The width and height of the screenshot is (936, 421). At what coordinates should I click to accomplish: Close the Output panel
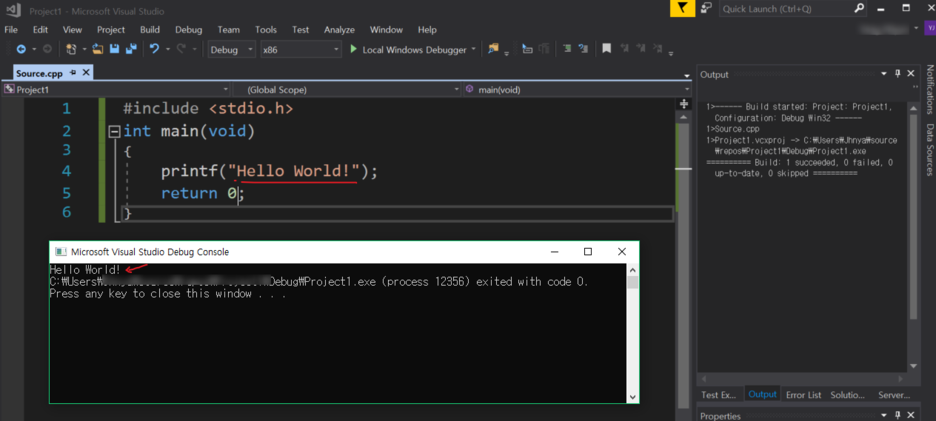(911, 74)
